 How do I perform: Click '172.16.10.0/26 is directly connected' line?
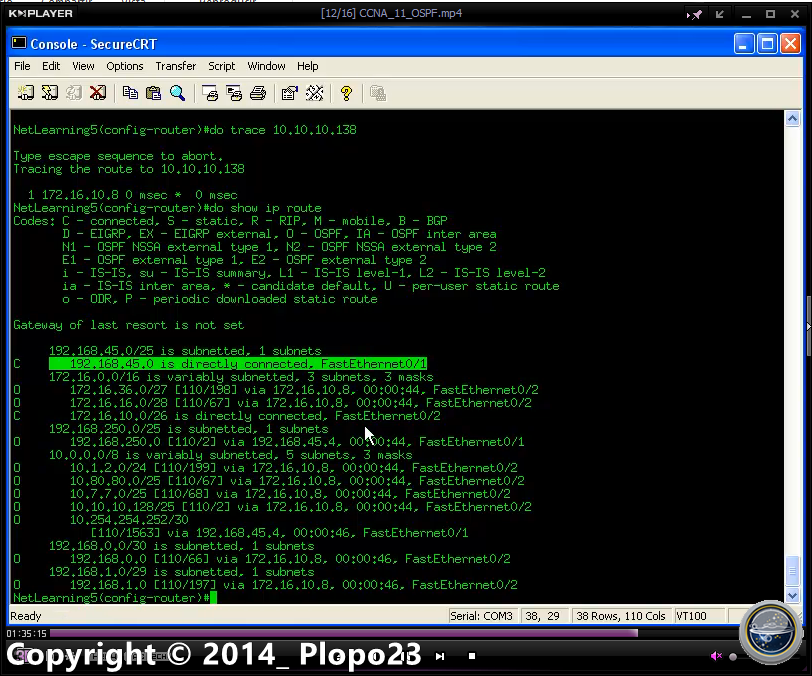(x=227, y=416)
